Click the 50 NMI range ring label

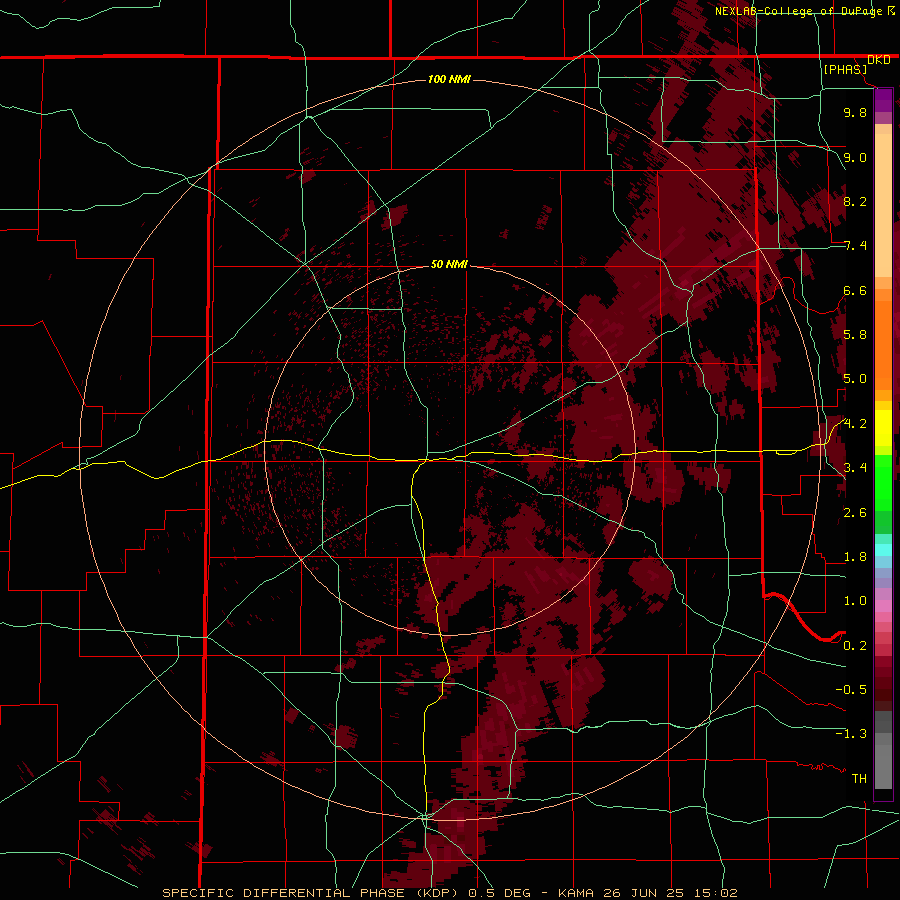[449, 264]
